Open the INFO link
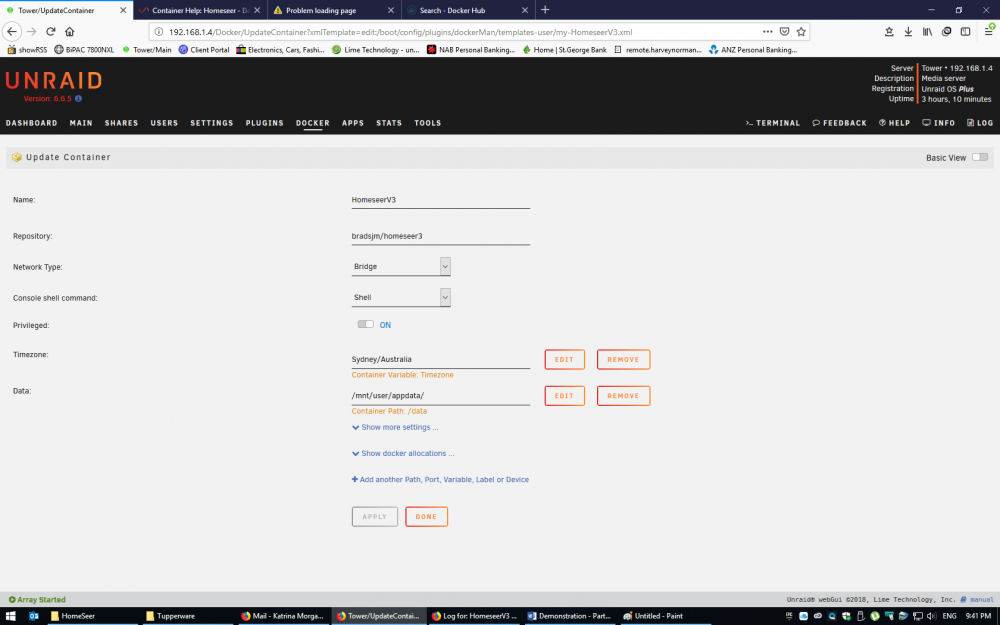The height and width of the screenshot is (625, 1000). 938,122
